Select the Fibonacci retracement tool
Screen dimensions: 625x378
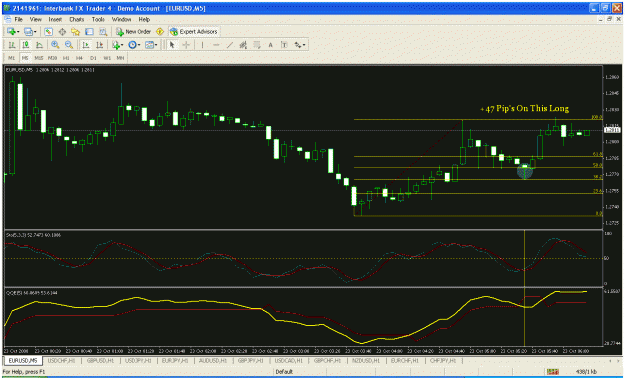[x=257, y=45]
